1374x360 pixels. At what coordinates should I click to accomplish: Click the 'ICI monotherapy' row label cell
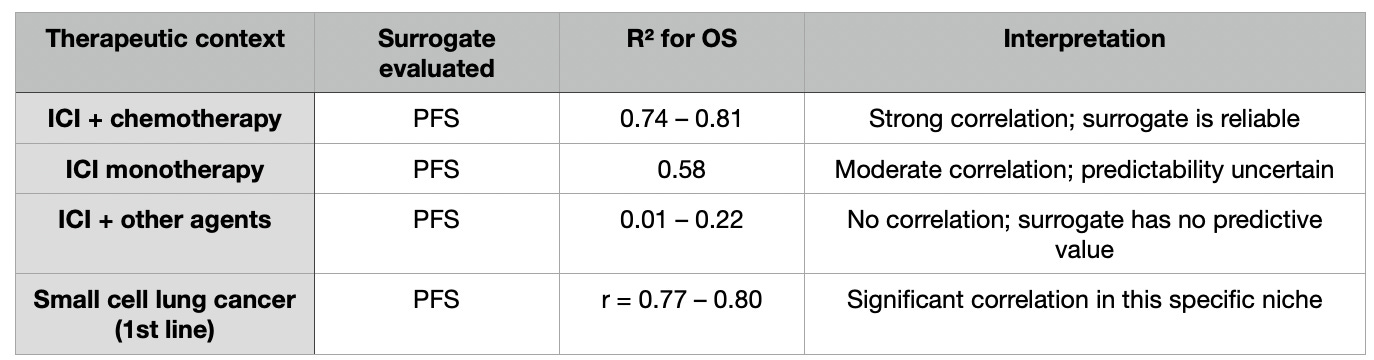pyautogui.click(x=165, y=169)
